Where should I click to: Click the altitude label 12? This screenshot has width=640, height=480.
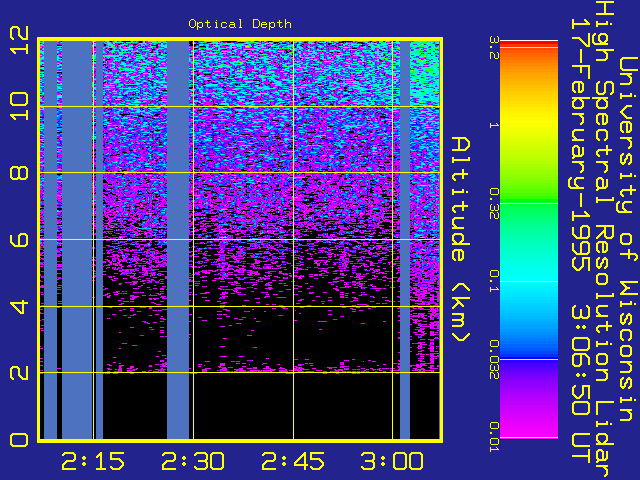click(19, 40)
